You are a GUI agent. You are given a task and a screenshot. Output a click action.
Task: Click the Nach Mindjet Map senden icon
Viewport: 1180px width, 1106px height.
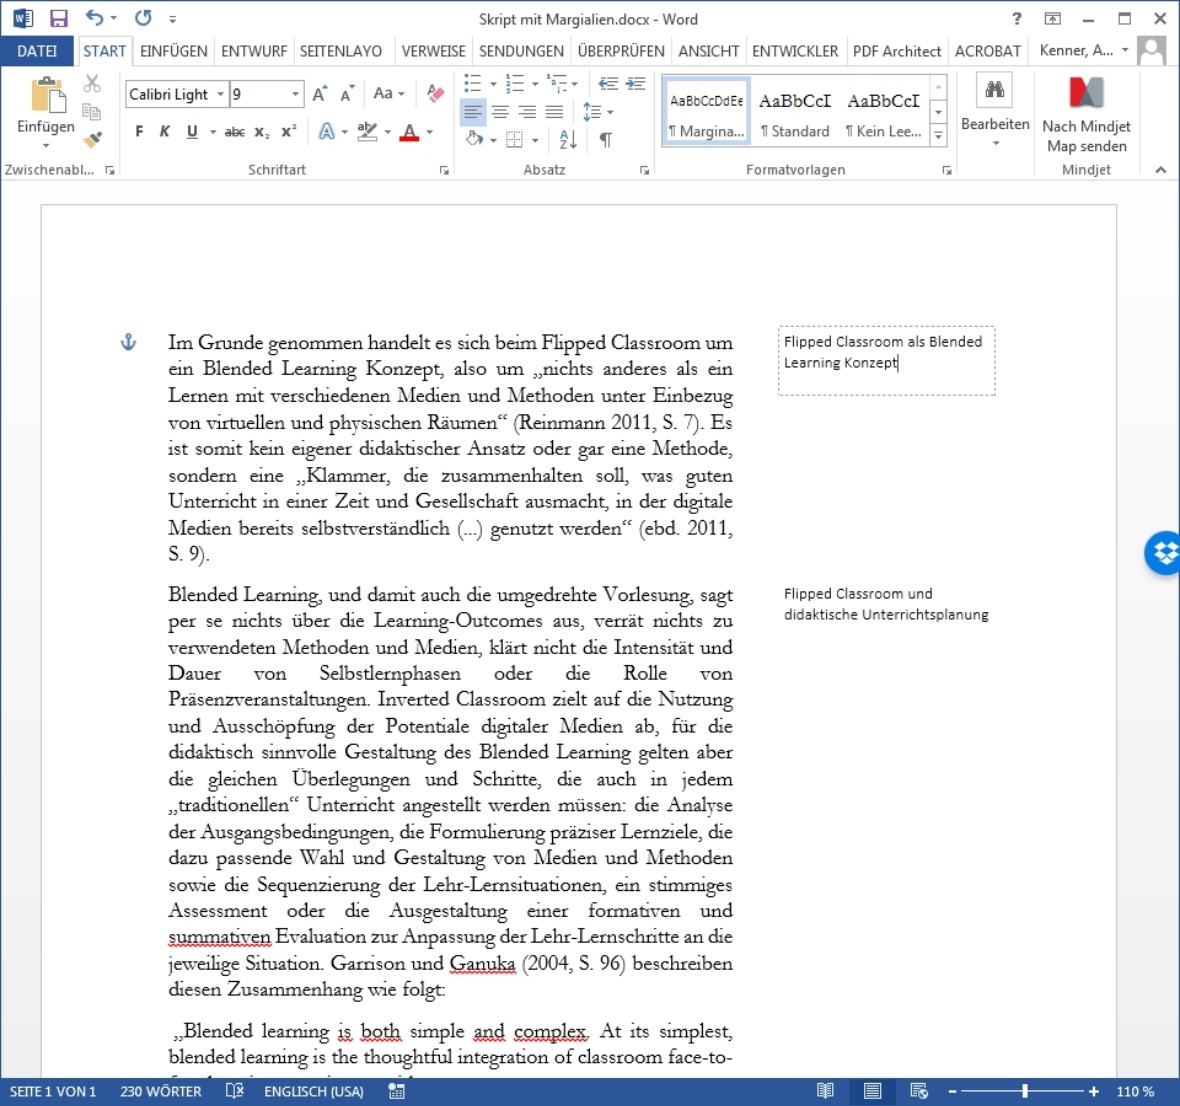click(x=1086, y=95)
